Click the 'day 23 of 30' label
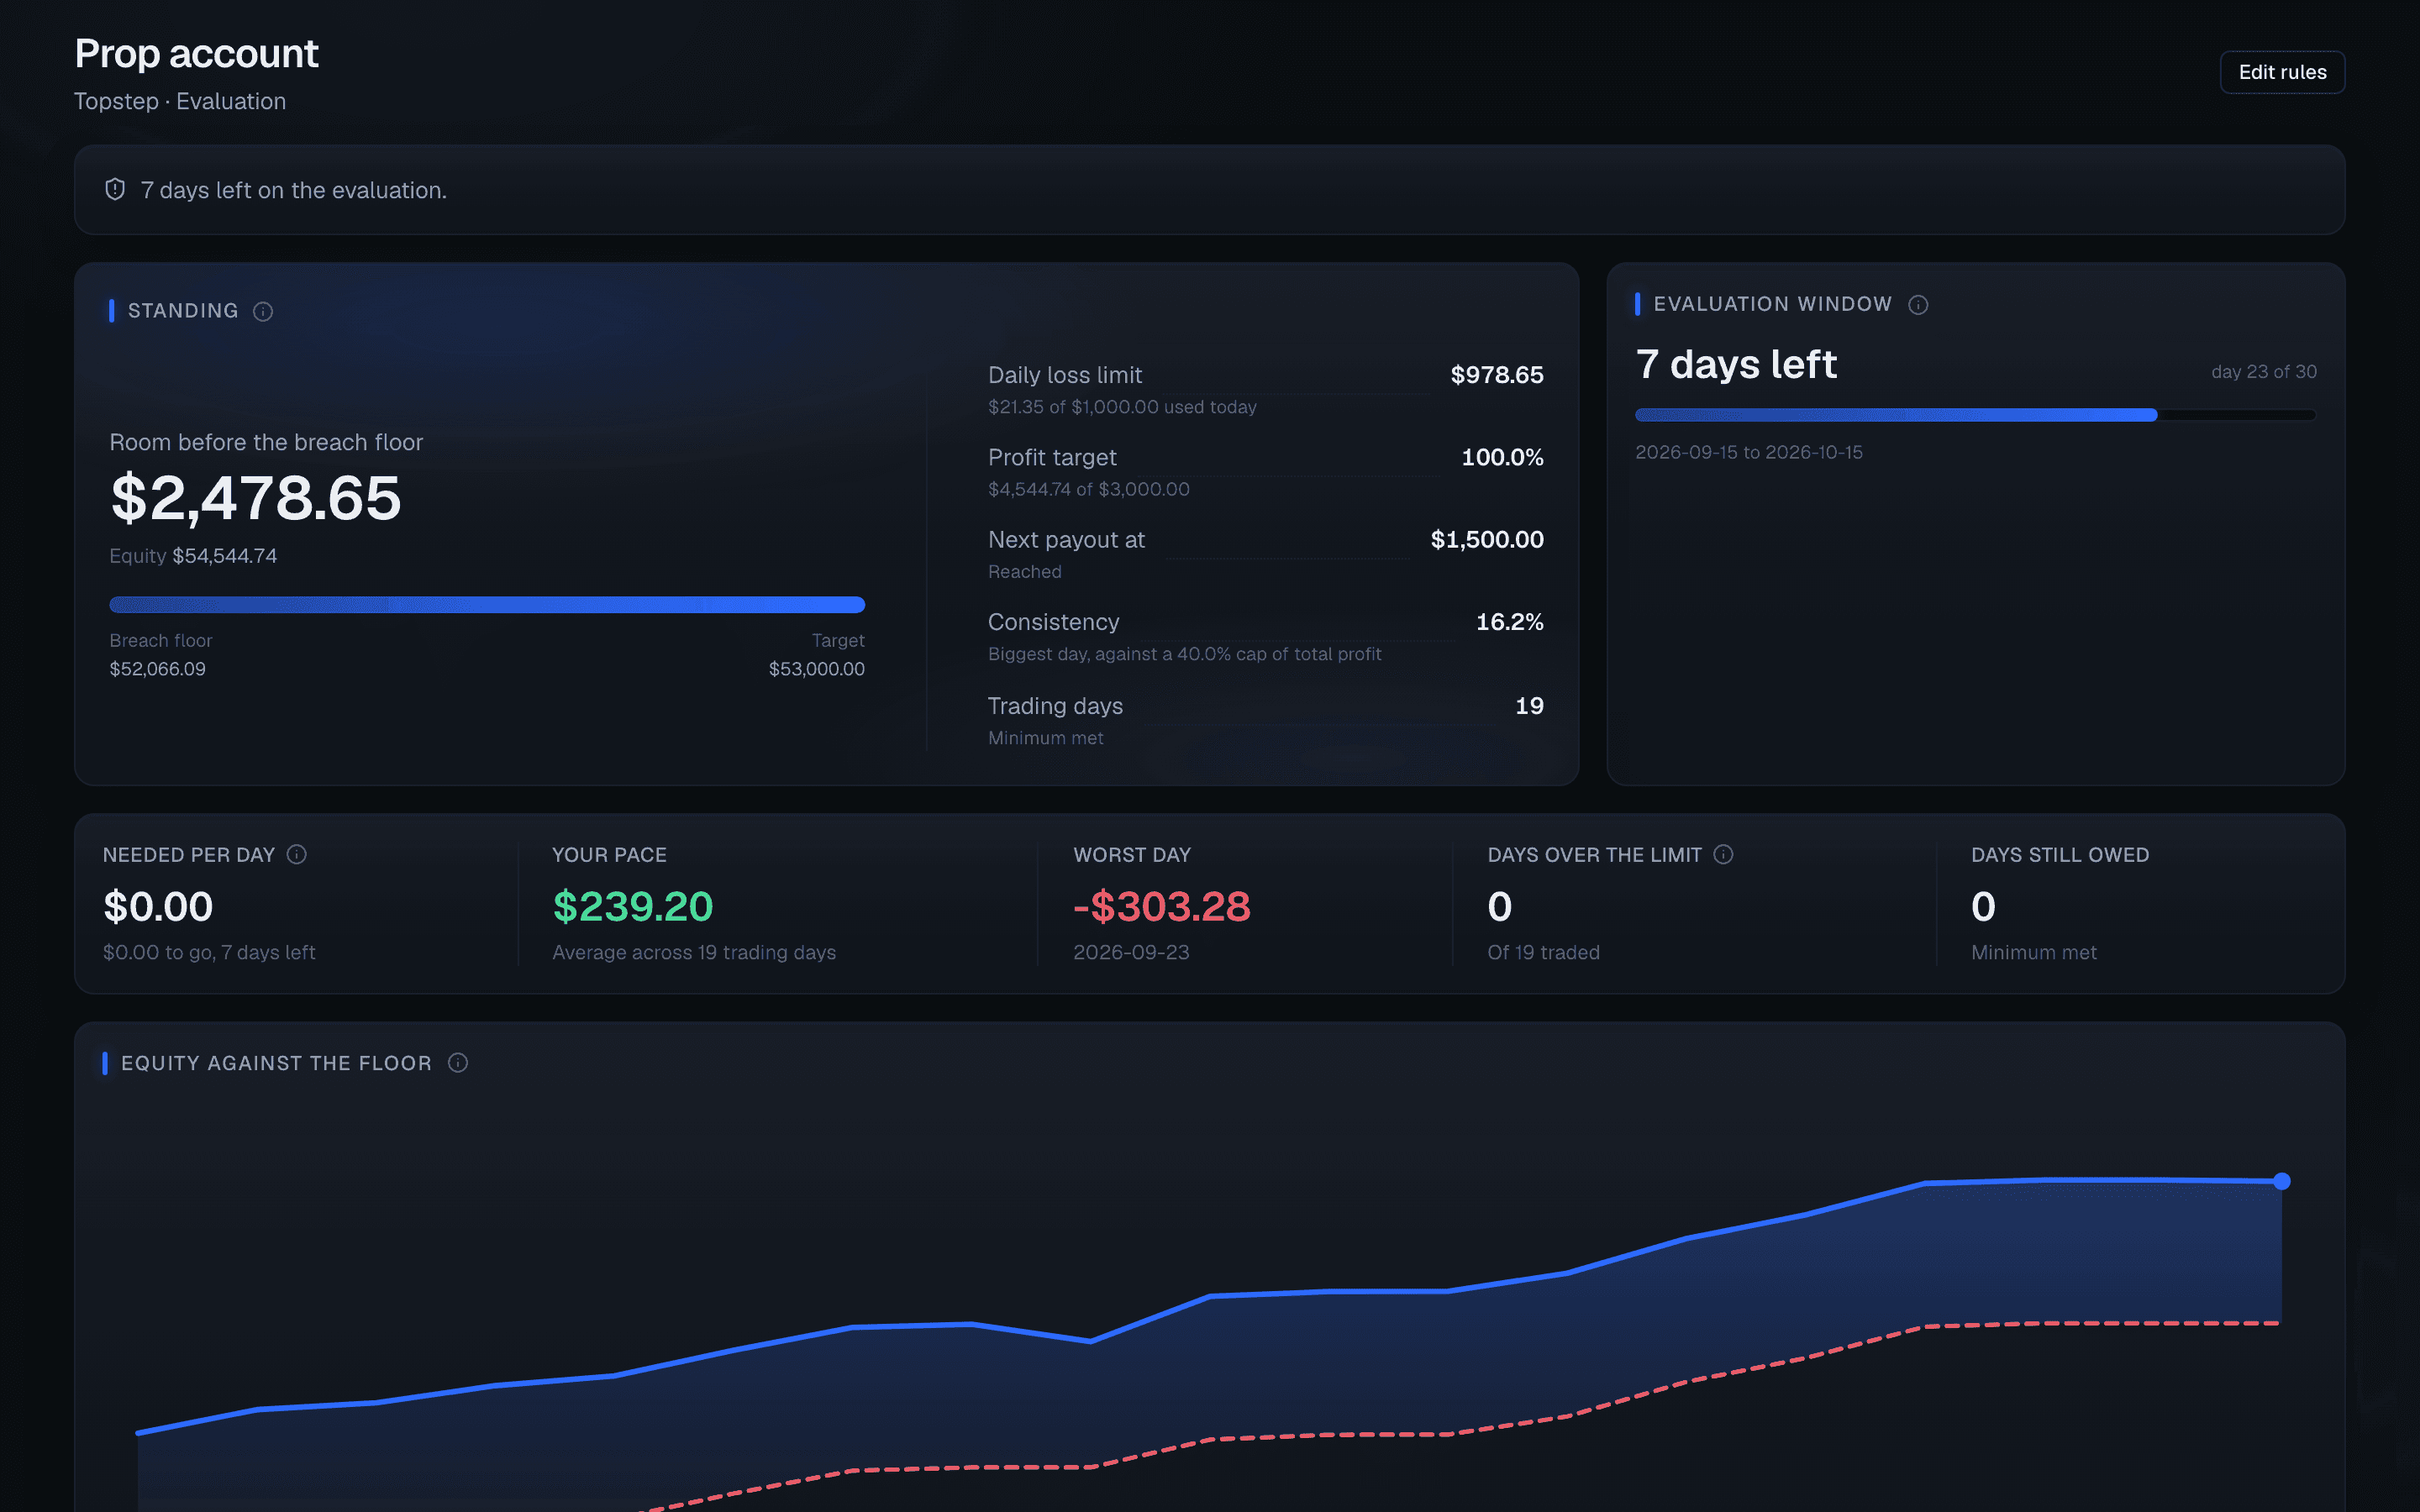 [x=2263, y=372]
